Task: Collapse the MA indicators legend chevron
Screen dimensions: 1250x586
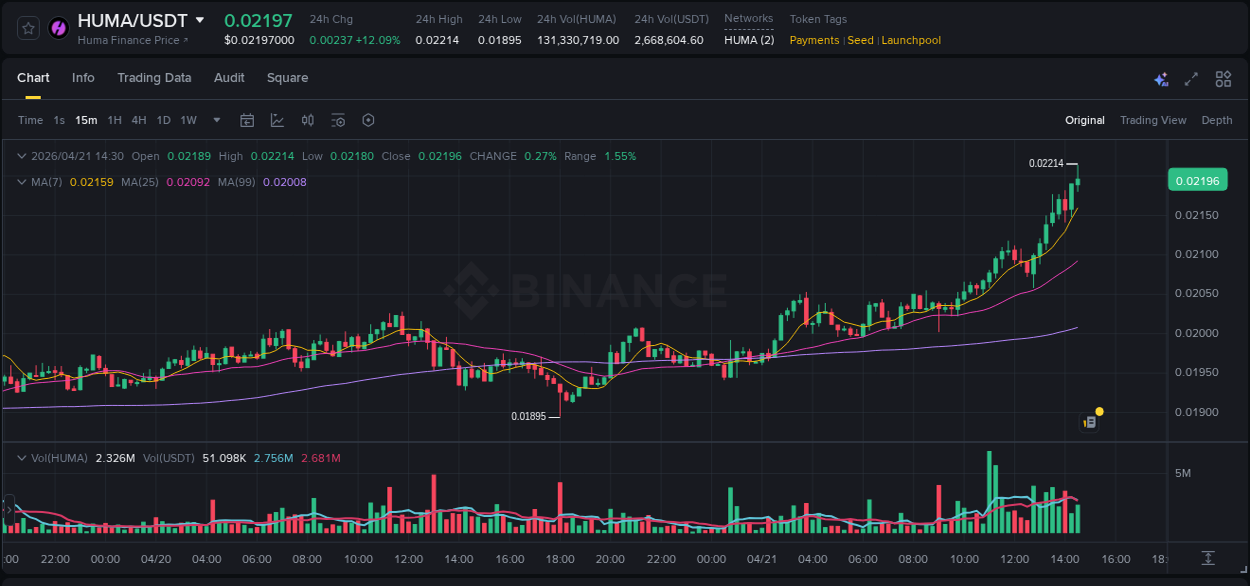Action: coord(21,182)
